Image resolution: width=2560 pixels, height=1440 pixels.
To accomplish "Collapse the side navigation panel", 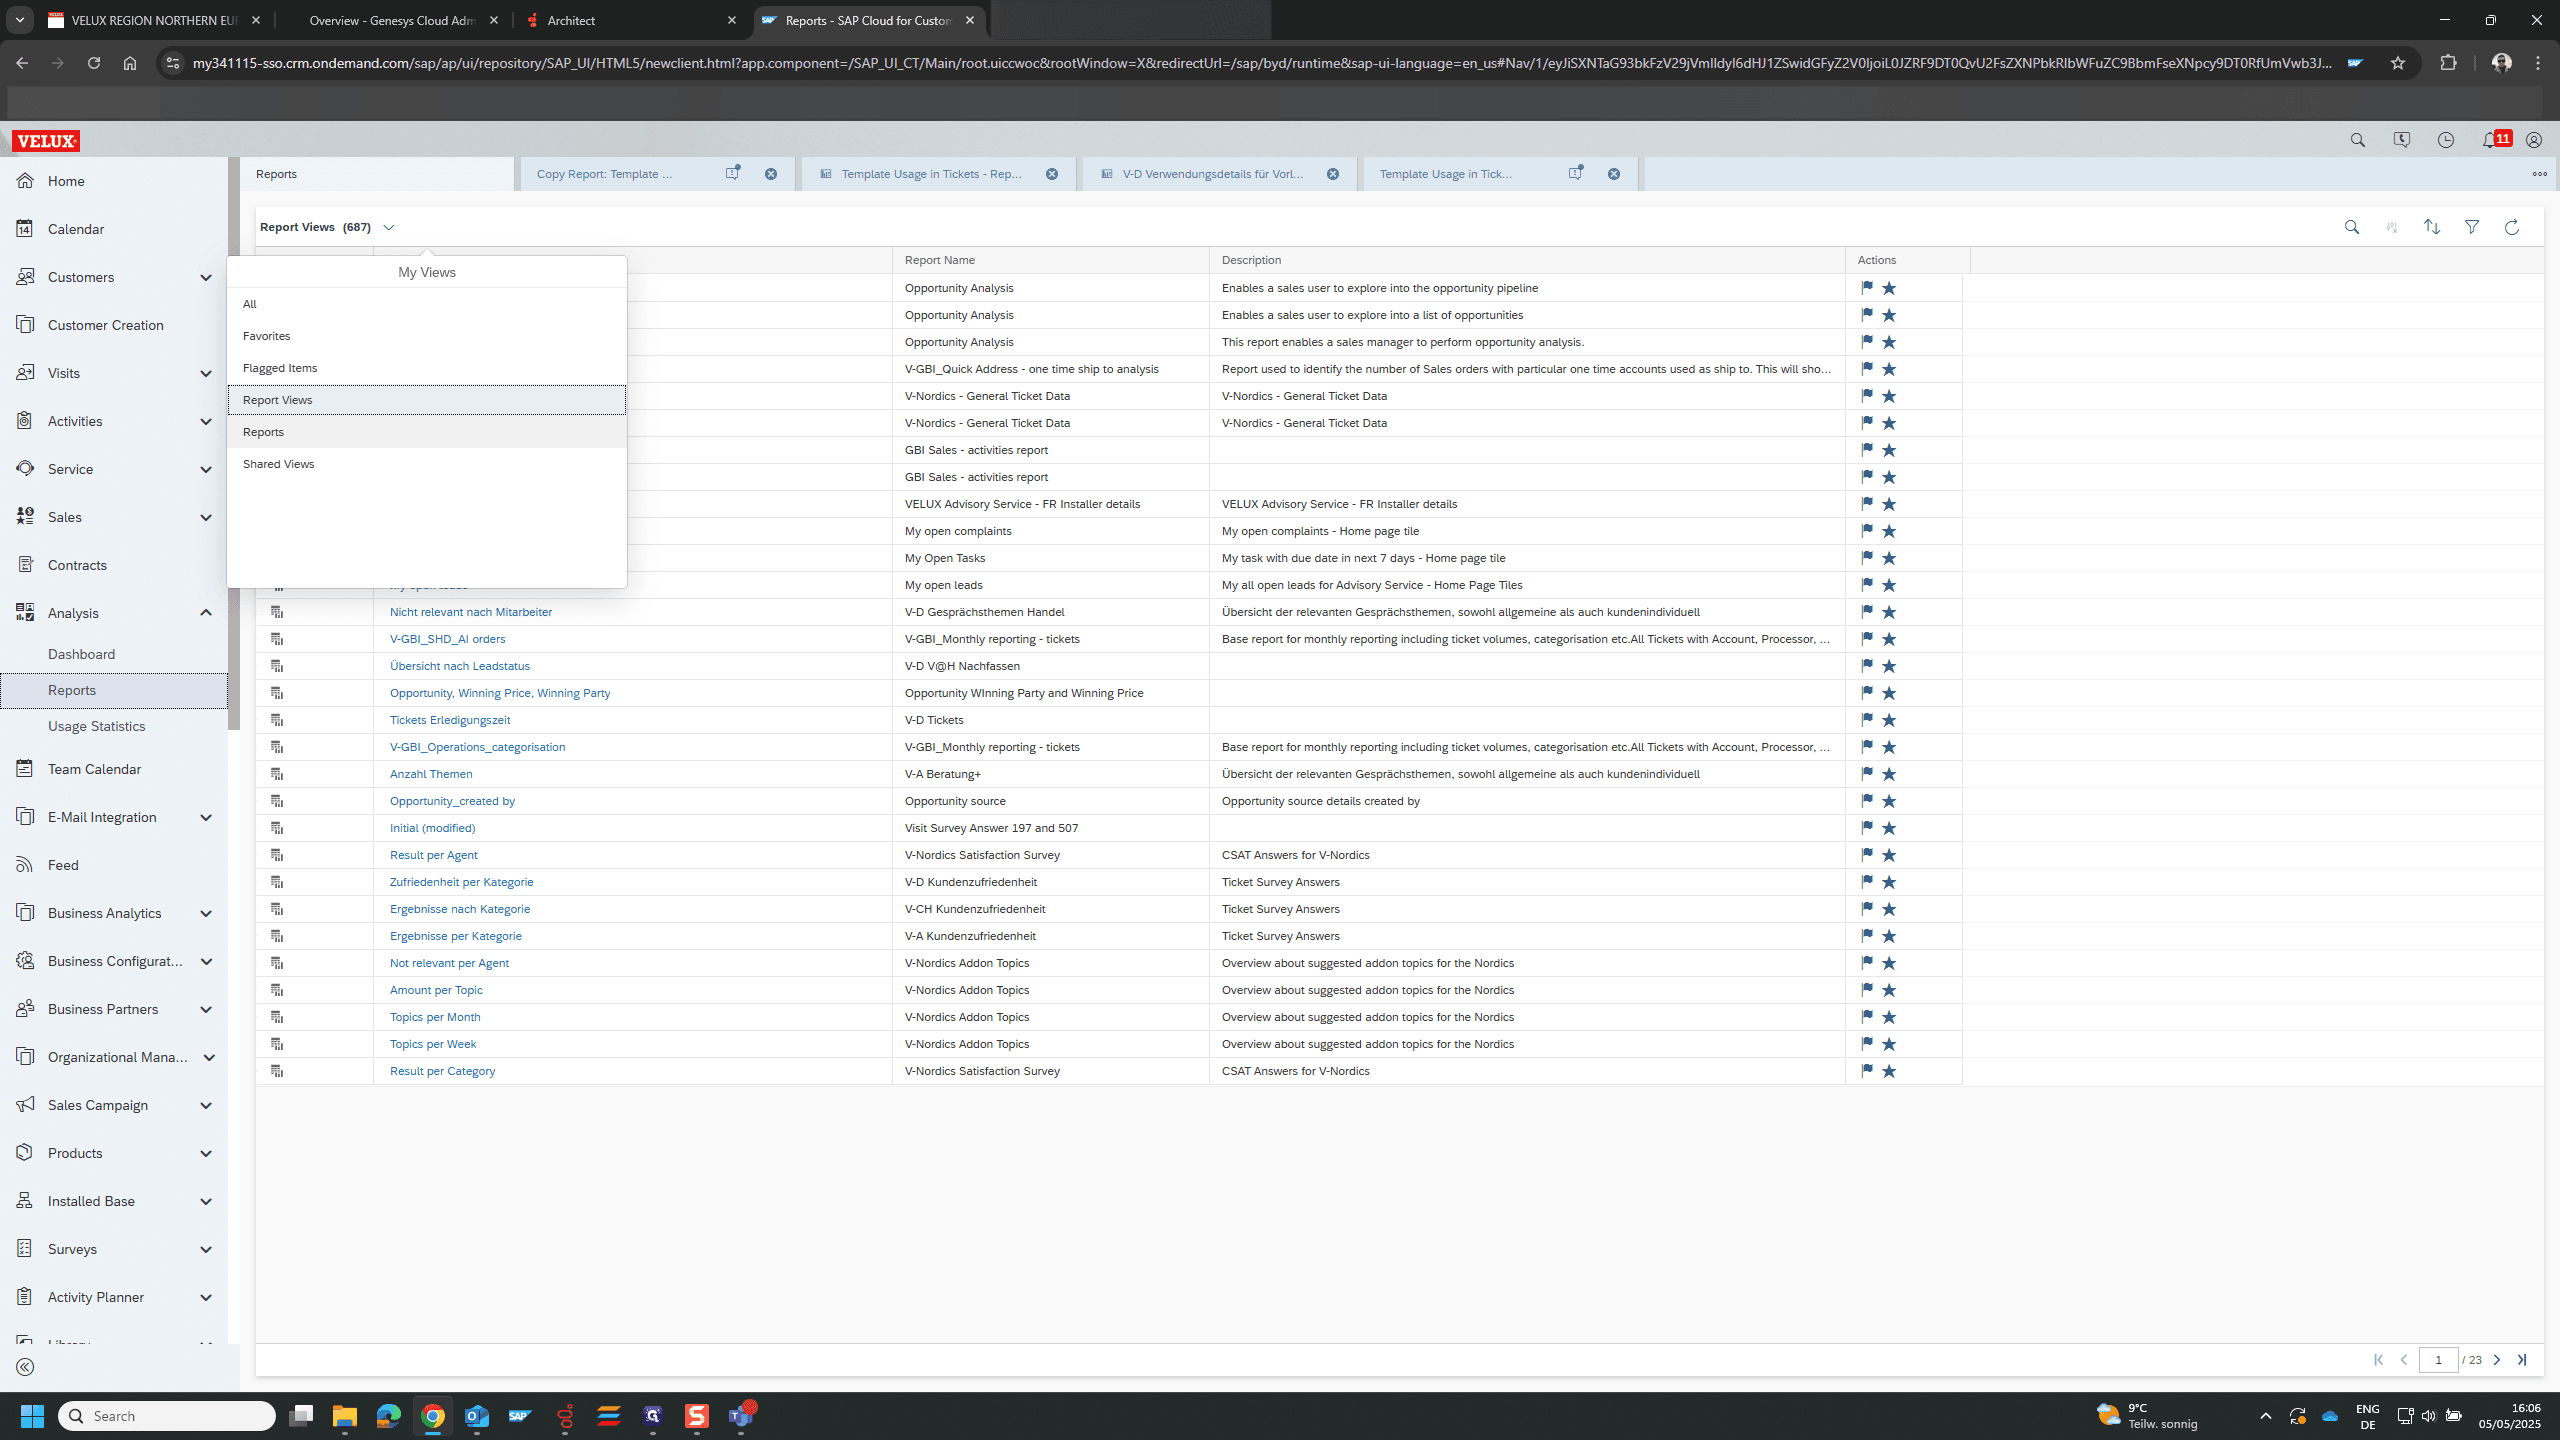I will click(25, 1367).
